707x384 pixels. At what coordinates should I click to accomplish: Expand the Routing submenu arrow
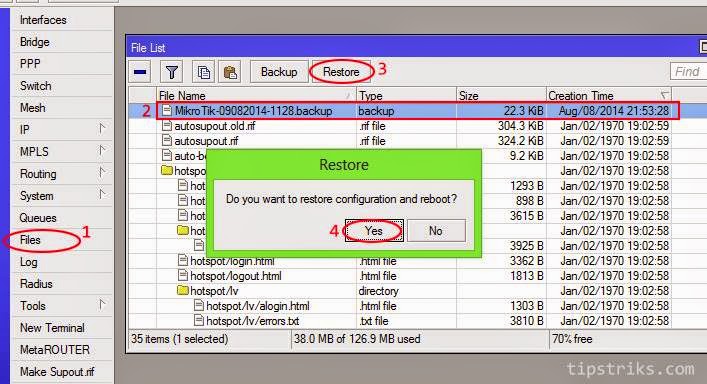click(x=102, y=173)
